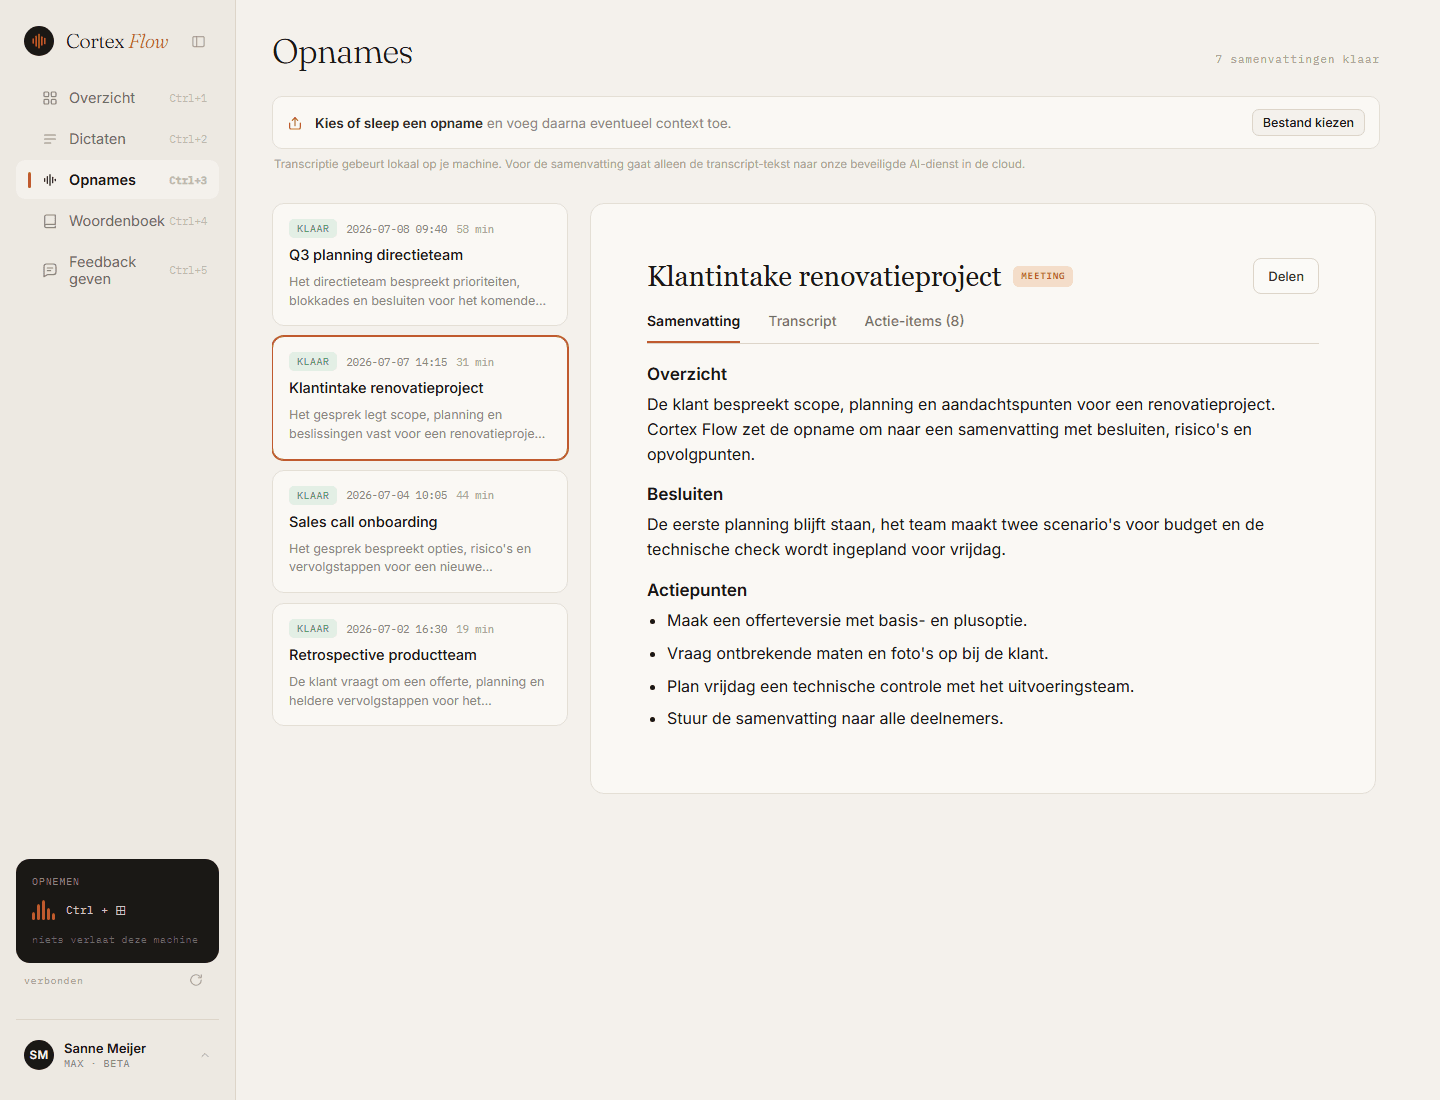Image resolution: width=1440 pixels, height=1100 pixels.
Task: Click the 'verbonden' status text
Action: tap(54, 981)
